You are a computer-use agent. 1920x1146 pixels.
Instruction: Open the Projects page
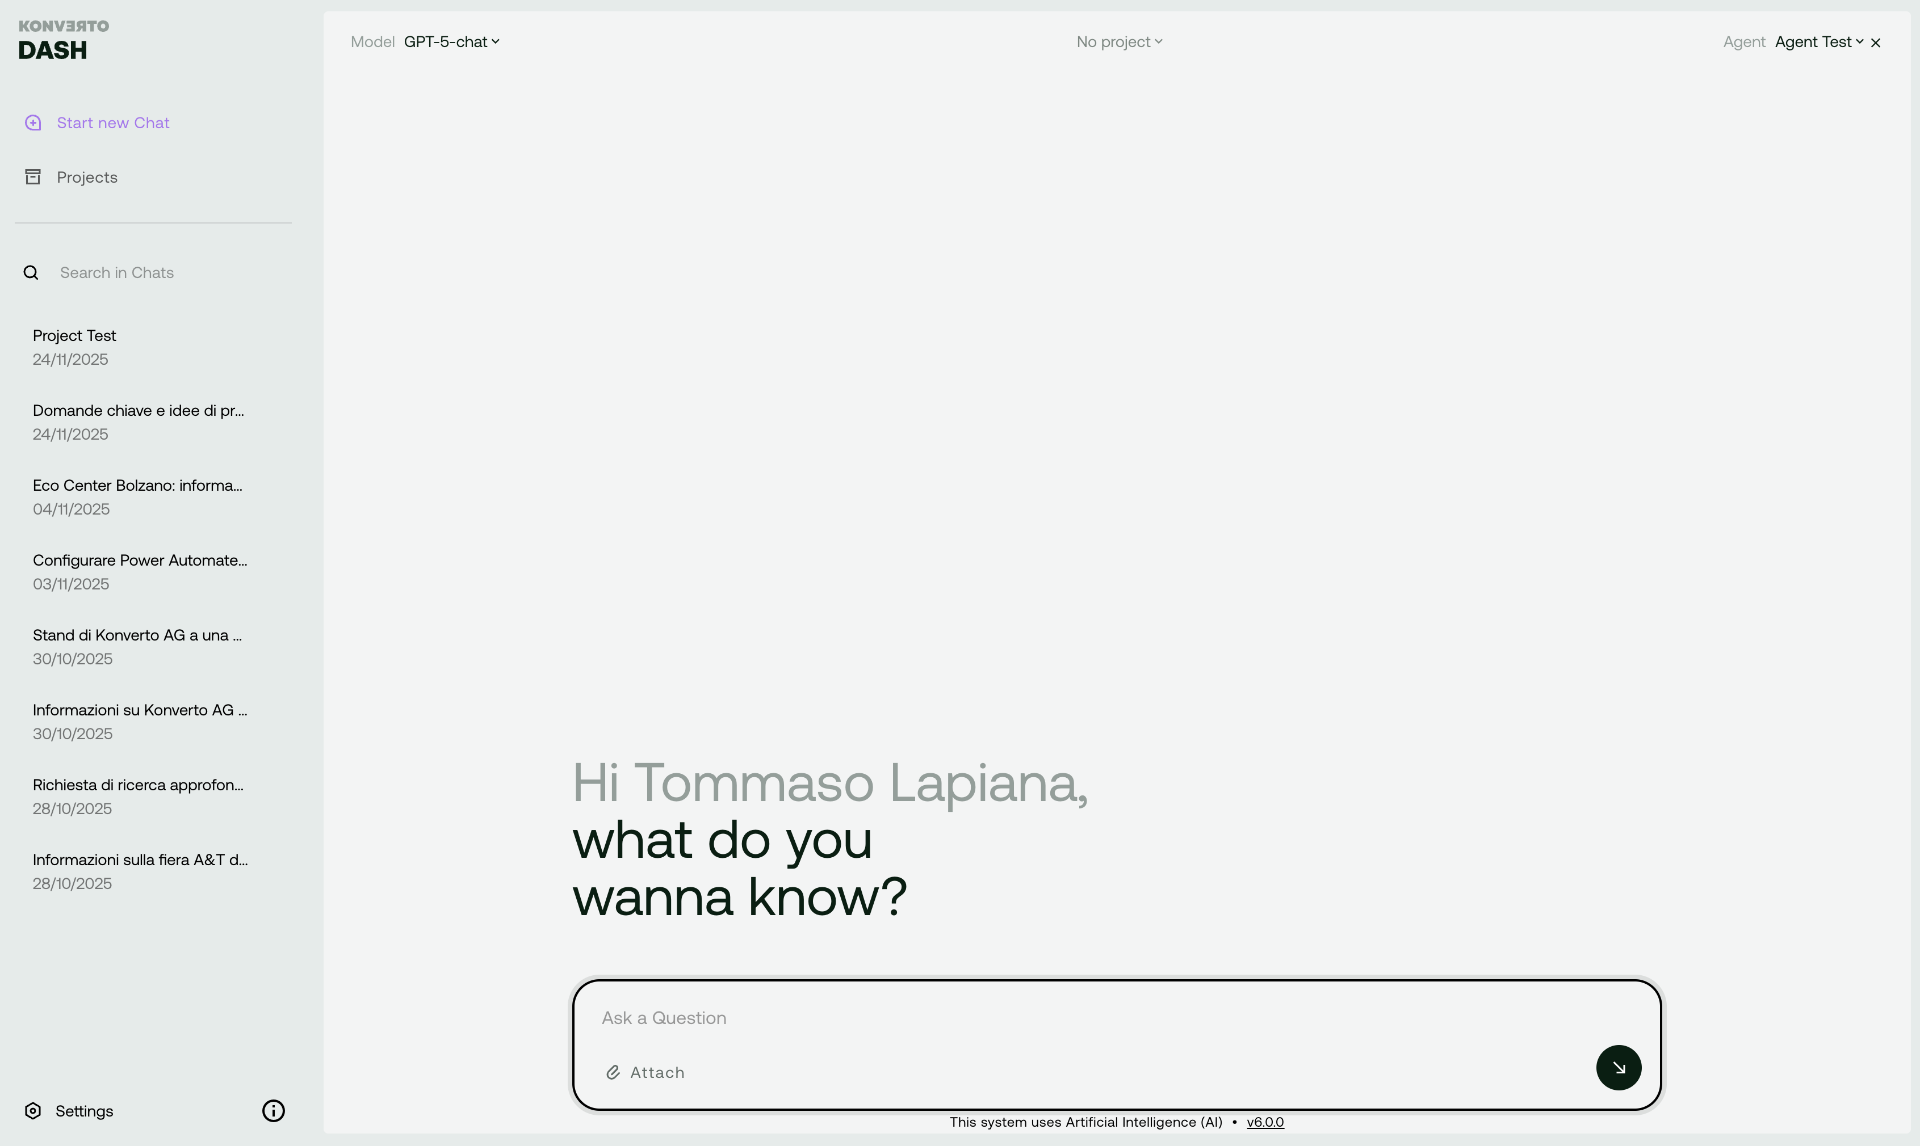[x=87, y=177]
